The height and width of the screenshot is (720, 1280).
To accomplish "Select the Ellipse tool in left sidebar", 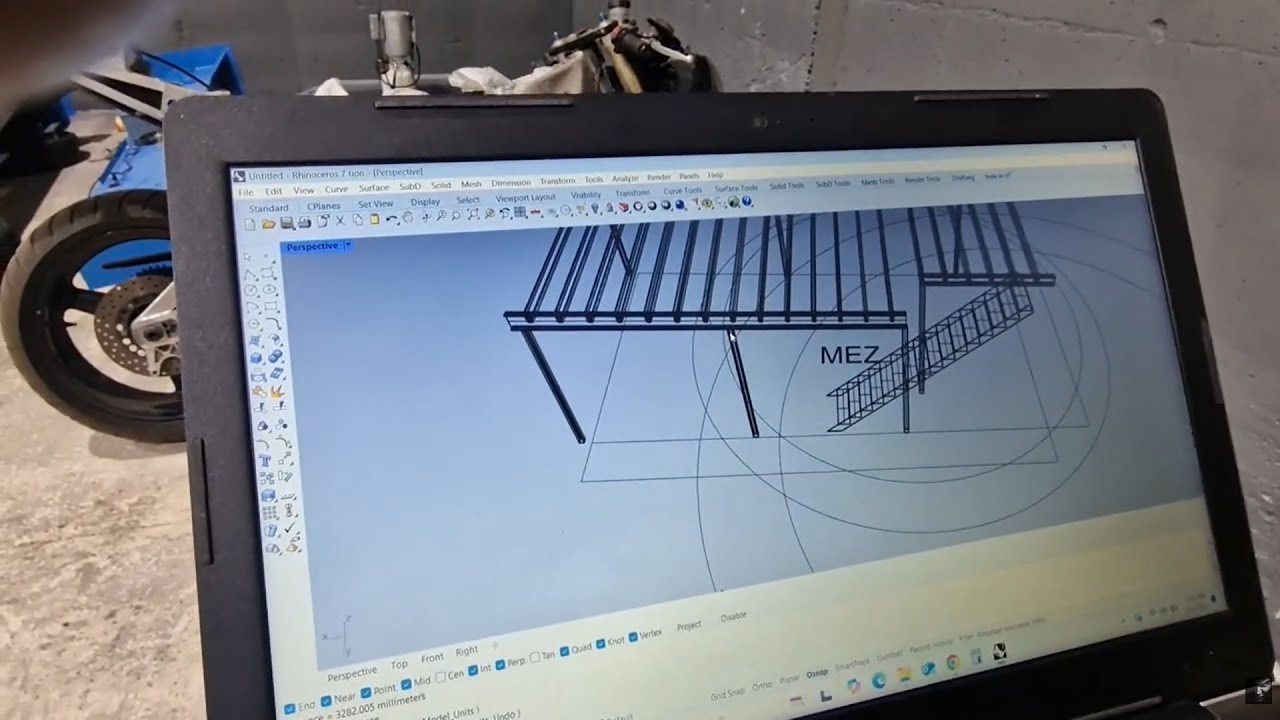I will (x=269, y=289).
